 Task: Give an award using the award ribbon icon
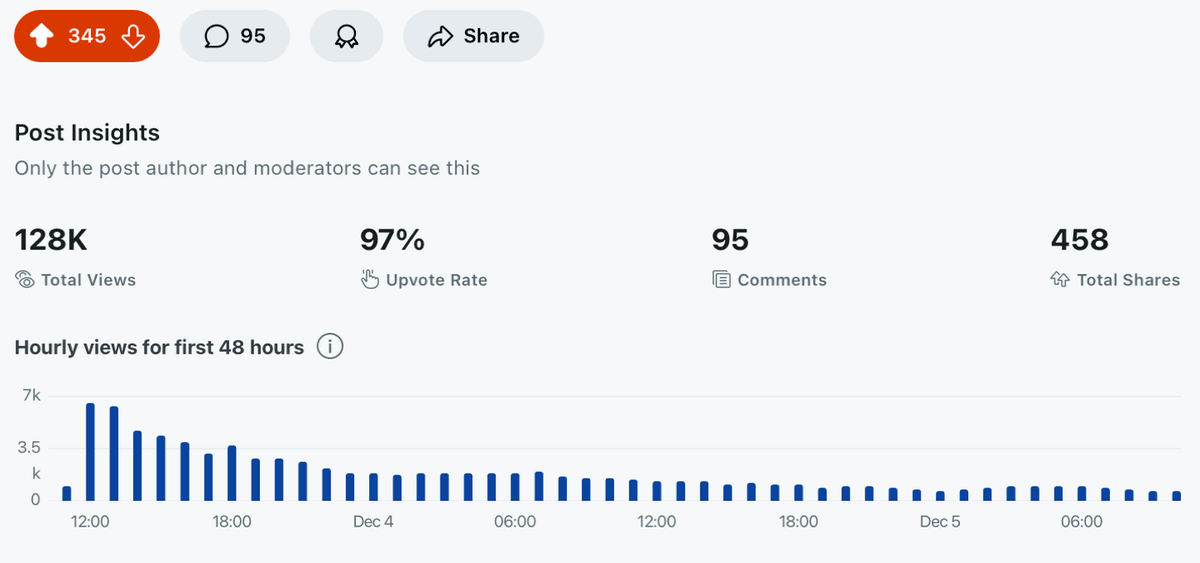tap(346, 36)
